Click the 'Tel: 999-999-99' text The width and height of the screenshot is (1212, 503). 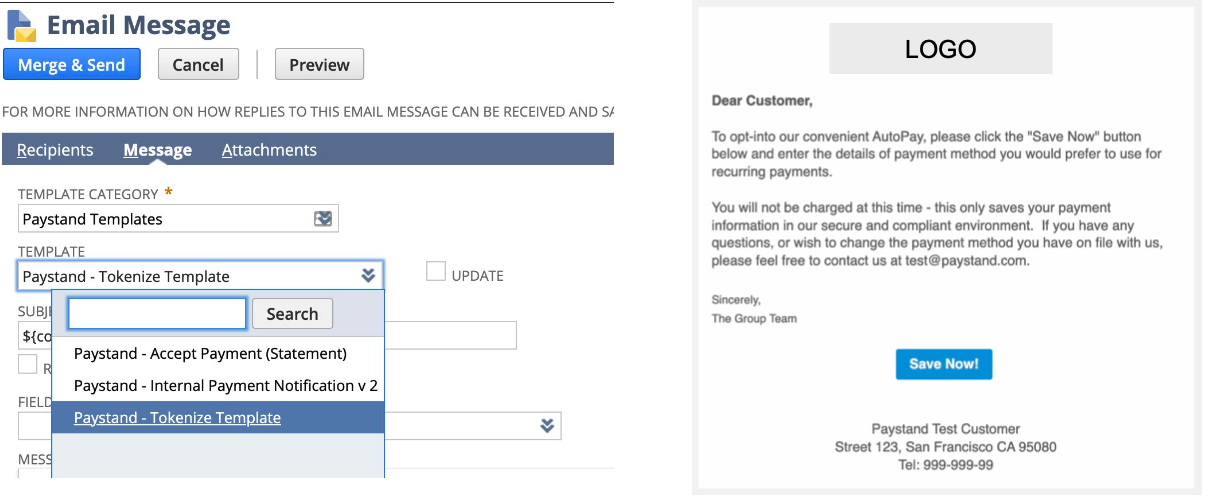point(945,465)
